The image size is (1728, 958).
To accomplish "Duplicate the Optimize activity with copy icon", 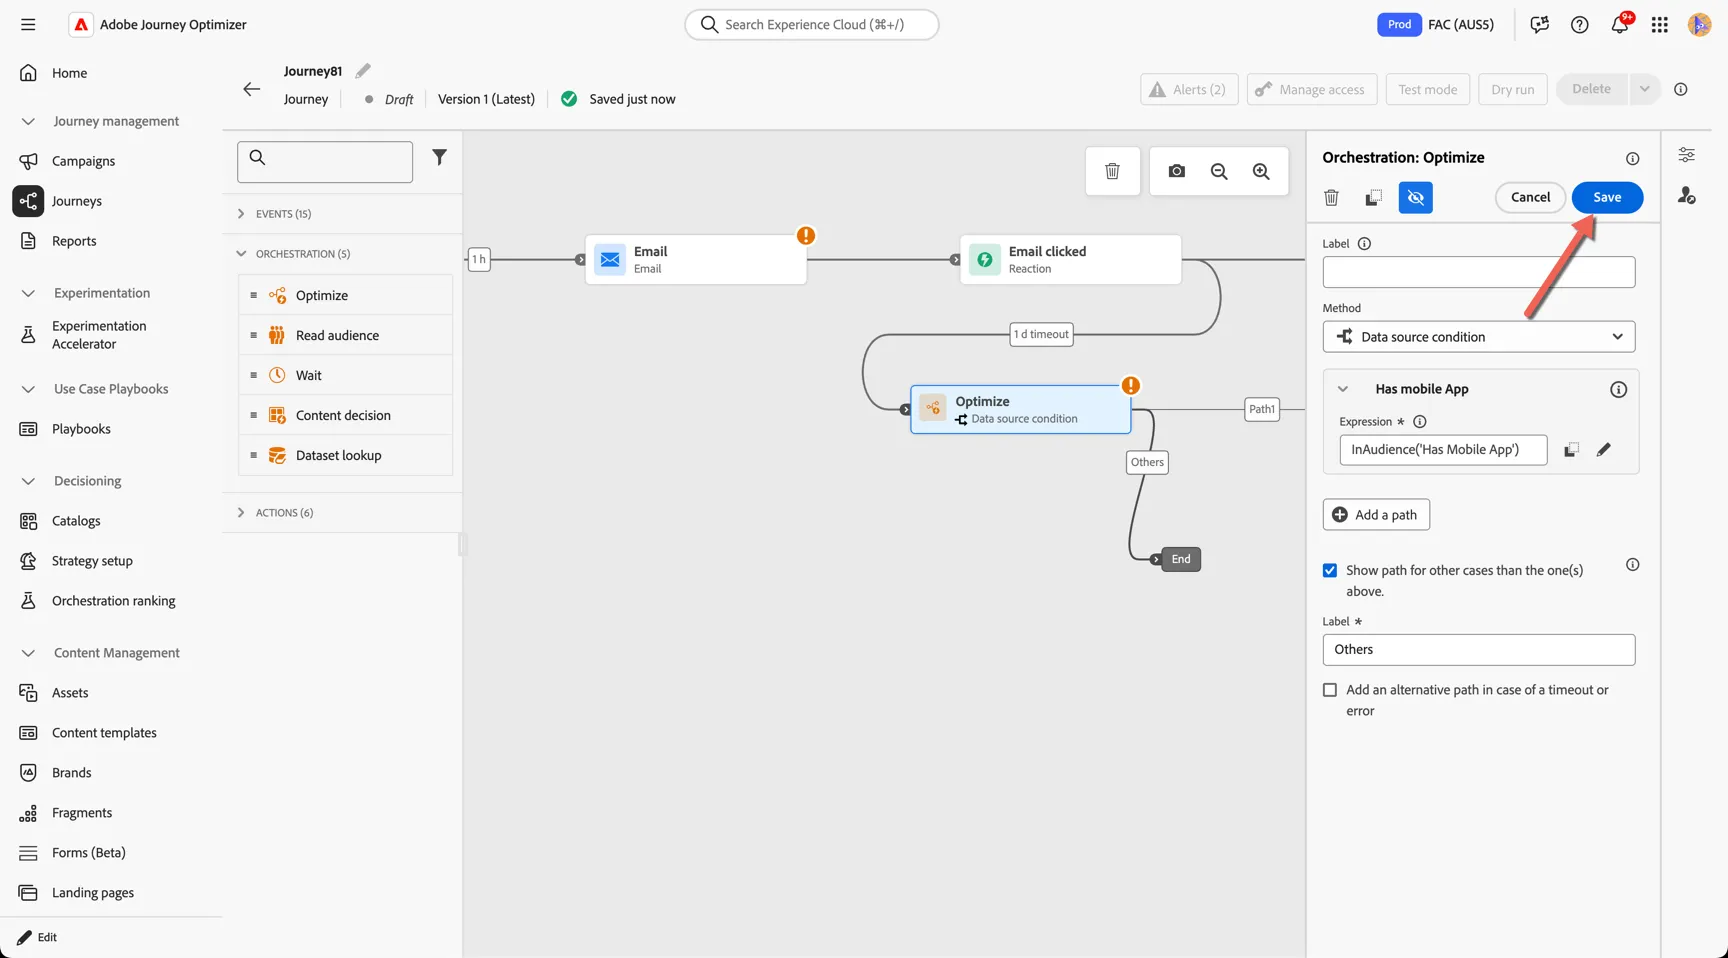I will tap(1373, 198).
